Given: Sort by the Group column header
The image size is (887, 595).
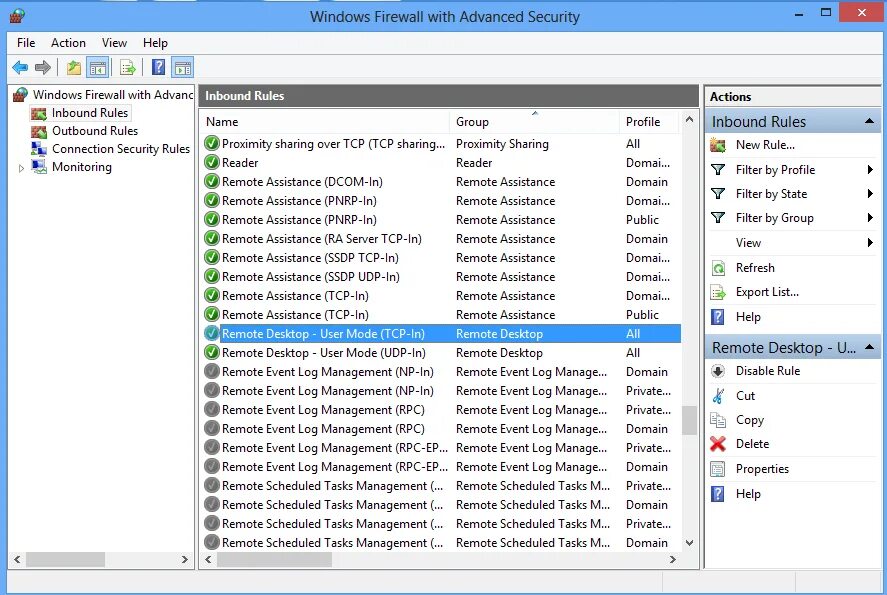Looking at the screenshot, I should [x=535, y=122].
